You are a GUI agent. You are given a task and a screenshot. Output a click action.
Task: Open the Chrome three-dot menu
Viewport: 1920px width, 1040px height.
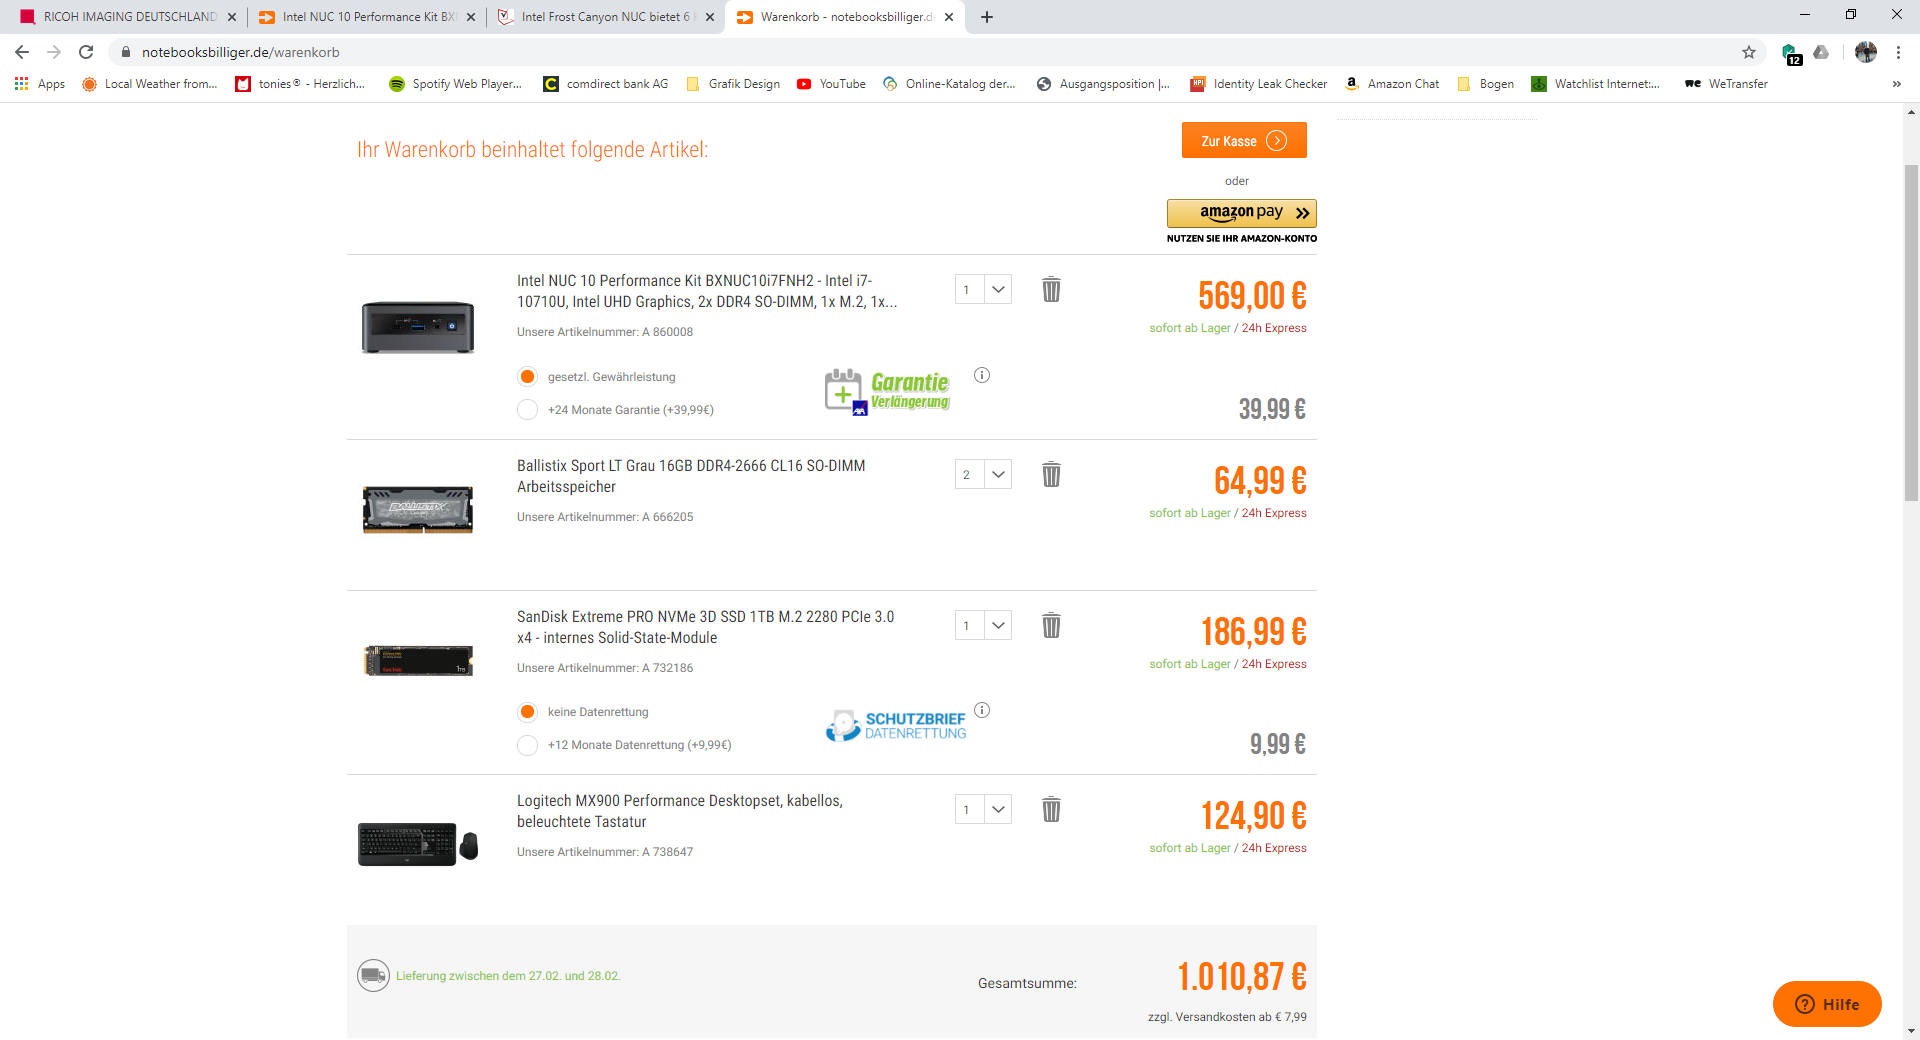[1898, 52]
